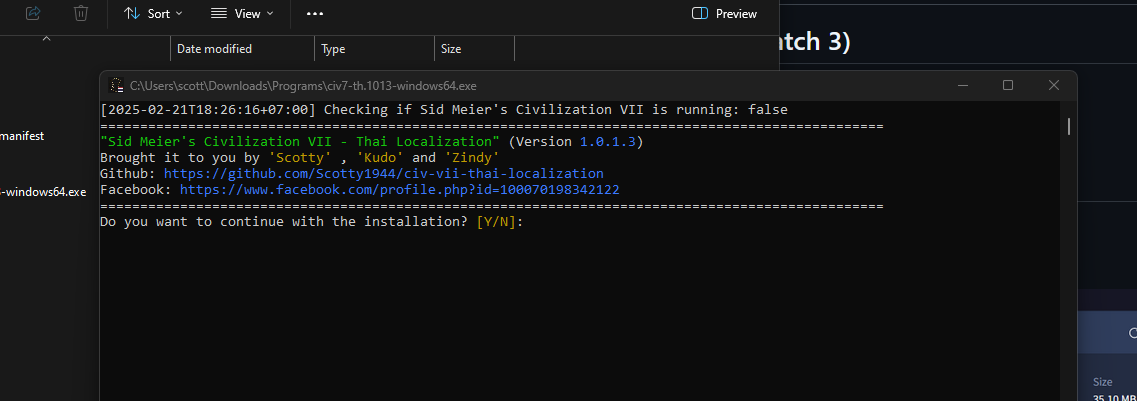This screenshot has height=401, width=1137.
Task: Click the [Y/N] installation prompt line
Action: tap(312, 222)
